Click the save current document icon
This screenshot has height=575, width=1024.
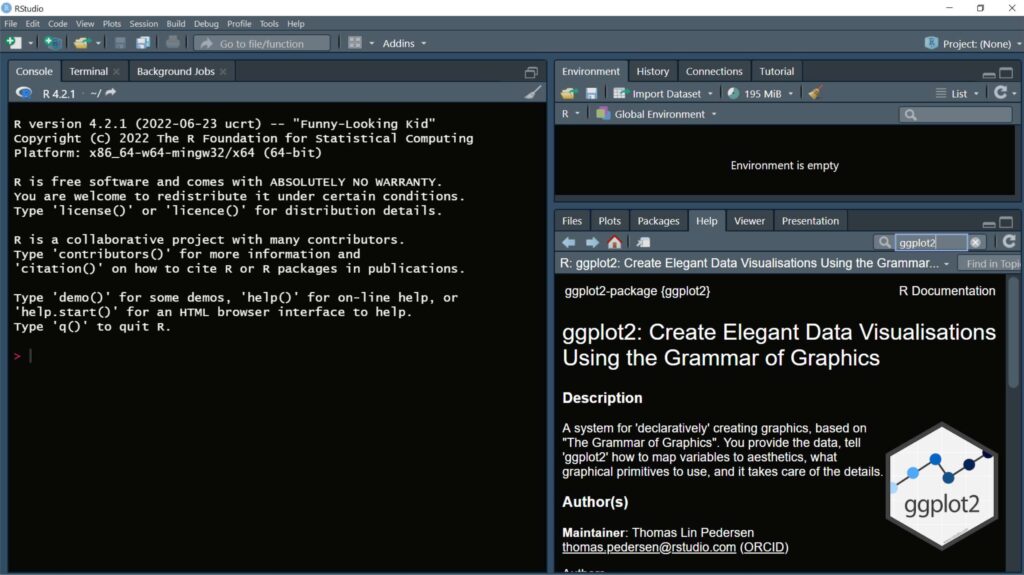point(120,43)
